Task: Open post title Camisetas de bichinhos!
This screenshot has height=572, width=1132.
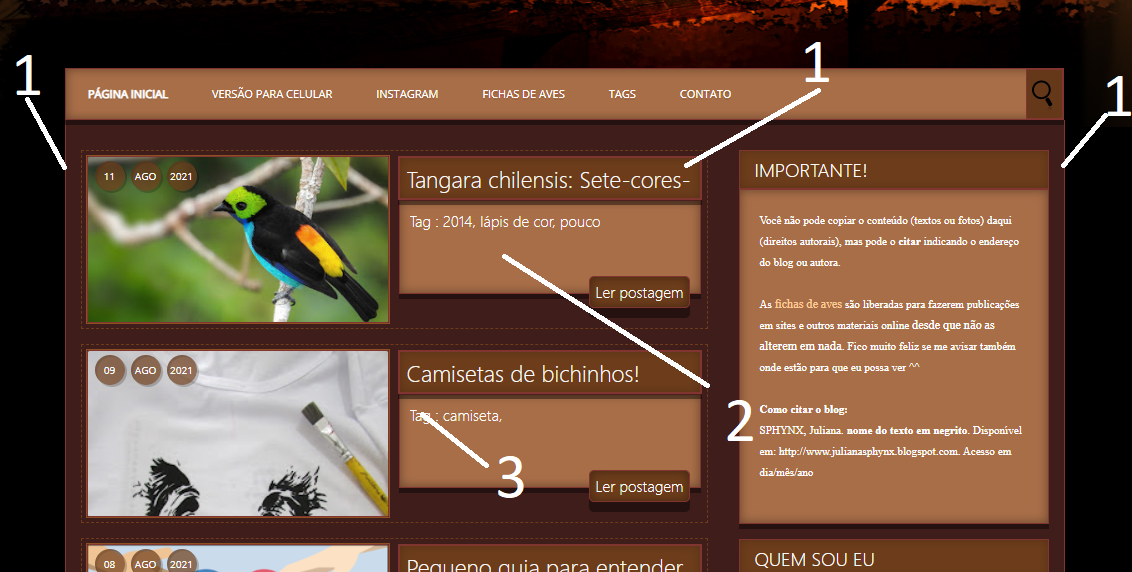Action: pos(523,374)
